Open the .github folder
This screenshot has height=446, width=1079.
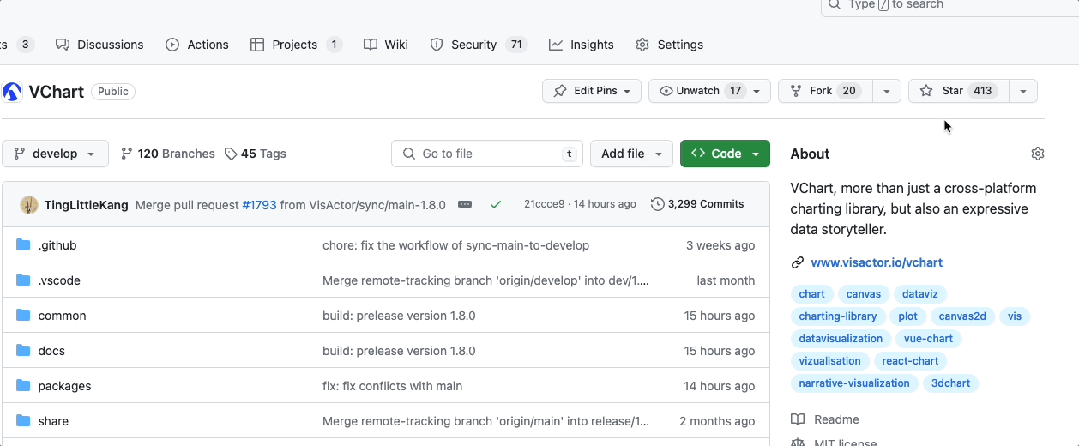57,246
